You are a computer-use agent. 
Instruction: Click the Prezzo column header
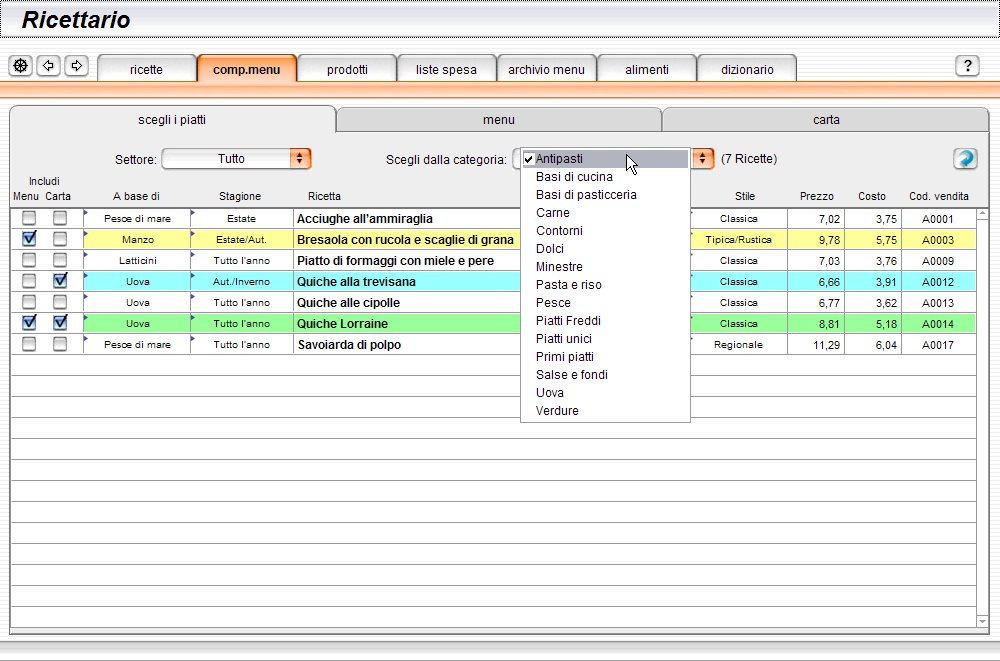(x=816, y=197)
